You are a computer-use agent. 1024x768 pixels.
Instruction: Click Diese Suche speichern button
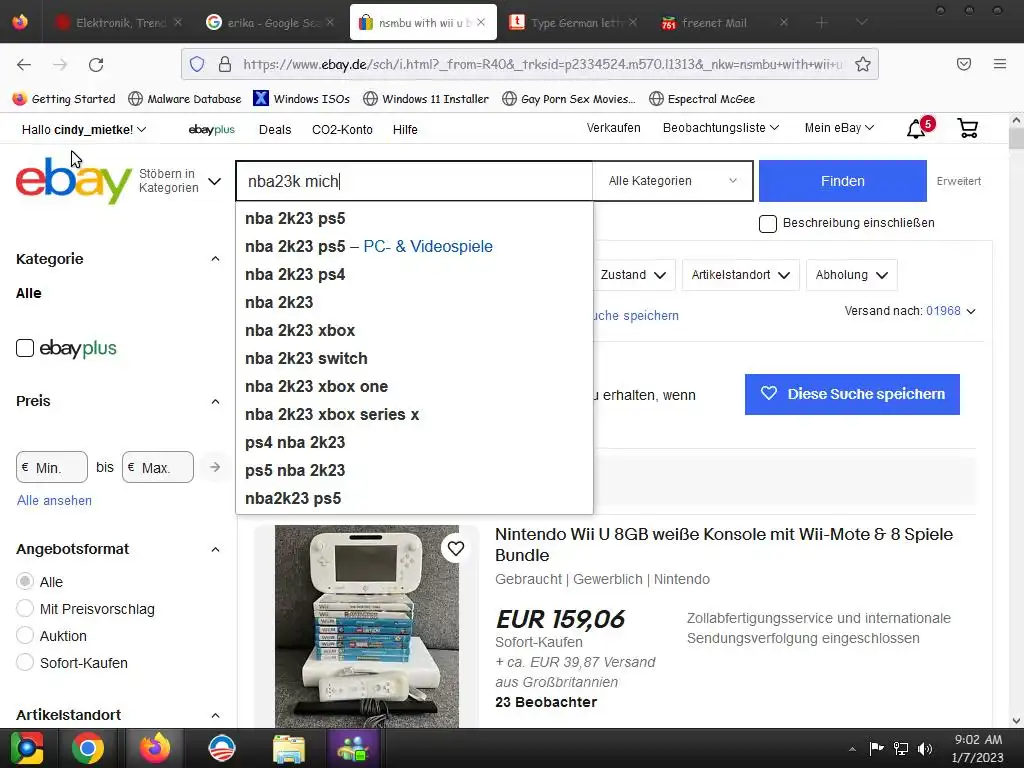[852, 394]
